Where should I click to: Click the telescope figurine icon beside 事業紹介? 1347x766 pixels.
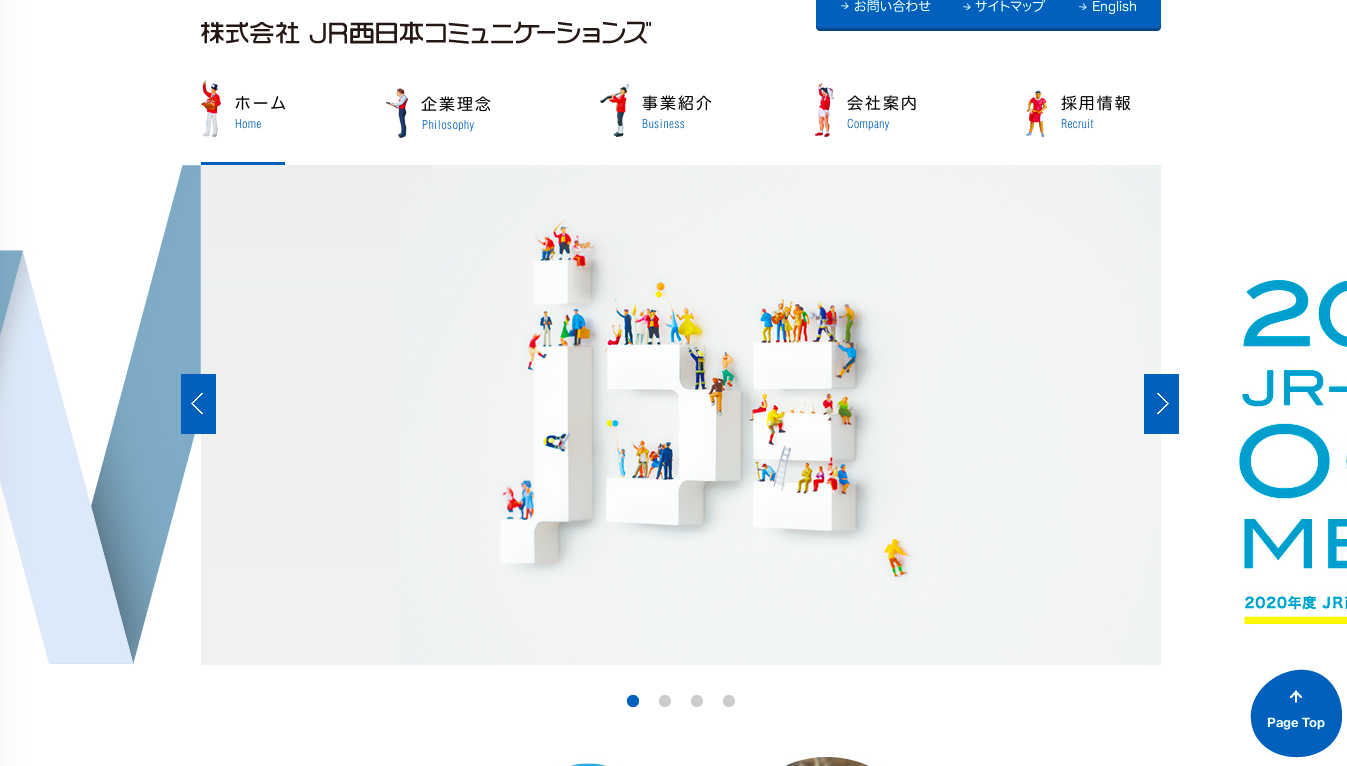click(616, 110)
